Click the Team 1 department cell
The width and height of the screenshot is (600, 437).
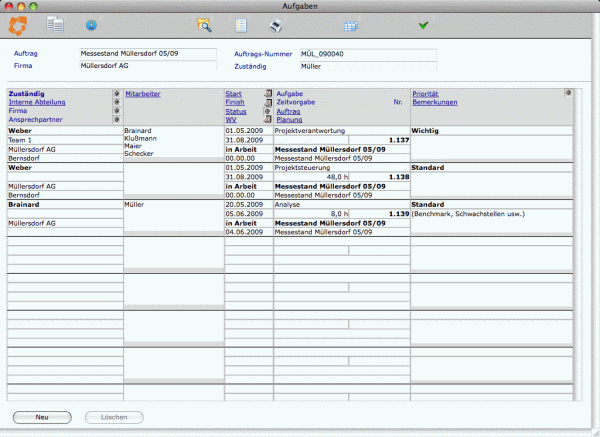(x=65, y=140)
